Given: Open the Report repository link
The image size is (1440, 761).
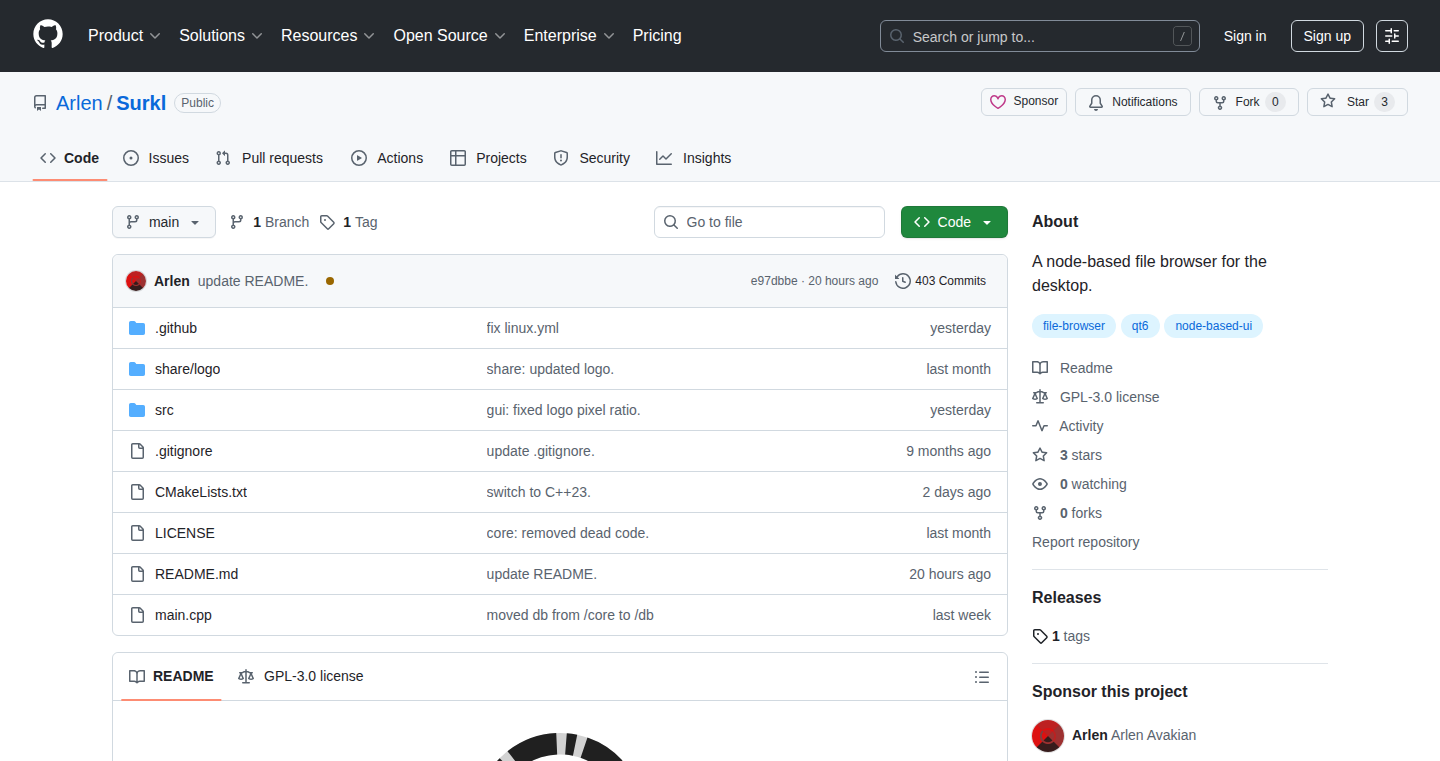Looking at the screenshot, I should 1086,542.
